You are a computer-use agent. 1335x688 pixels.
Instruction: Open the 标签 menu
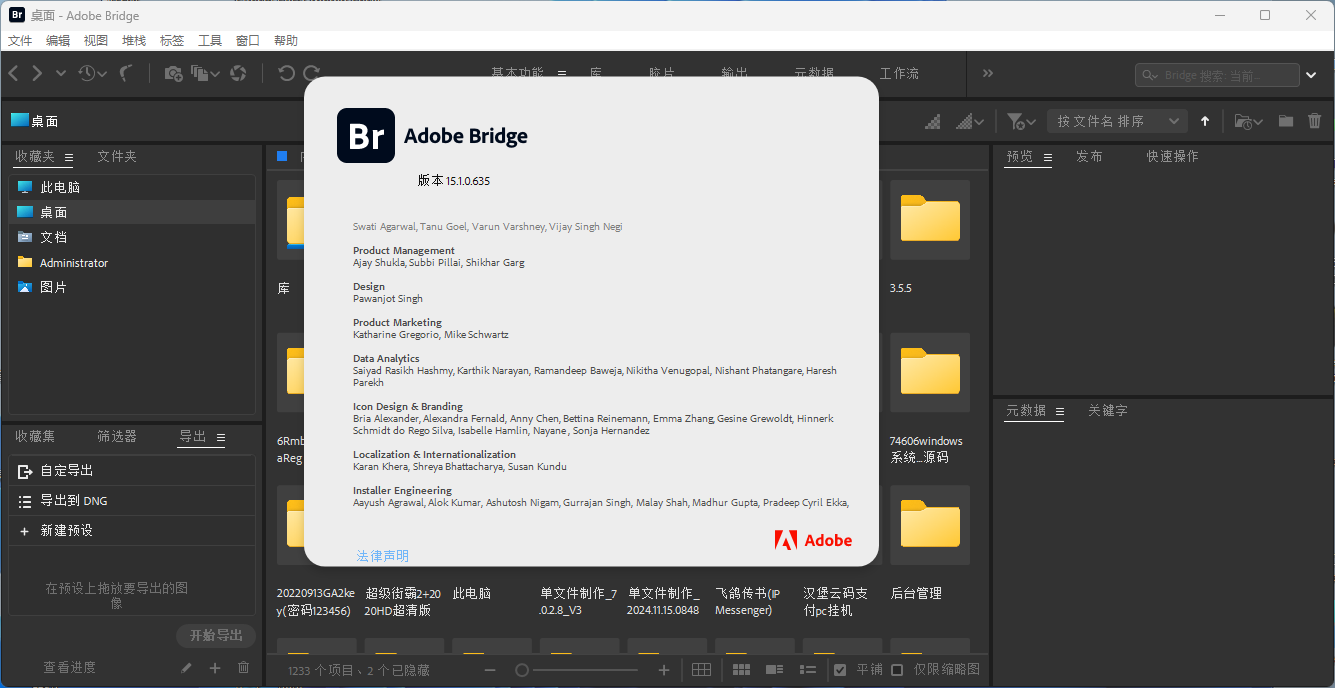pyautogui.click(x=172, y=41)
